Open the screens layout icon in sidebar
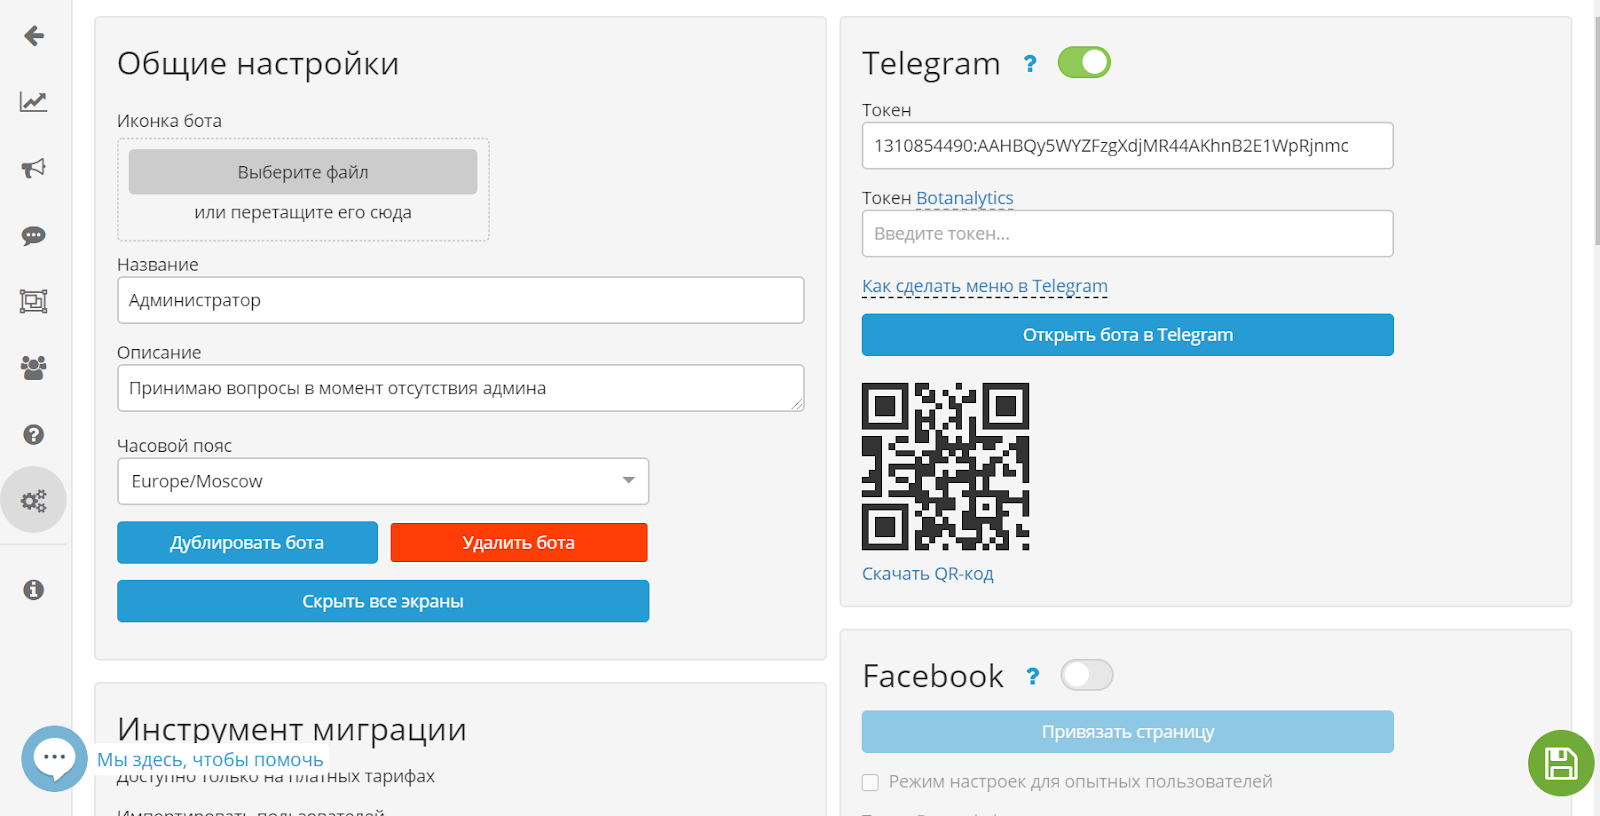 33,301
